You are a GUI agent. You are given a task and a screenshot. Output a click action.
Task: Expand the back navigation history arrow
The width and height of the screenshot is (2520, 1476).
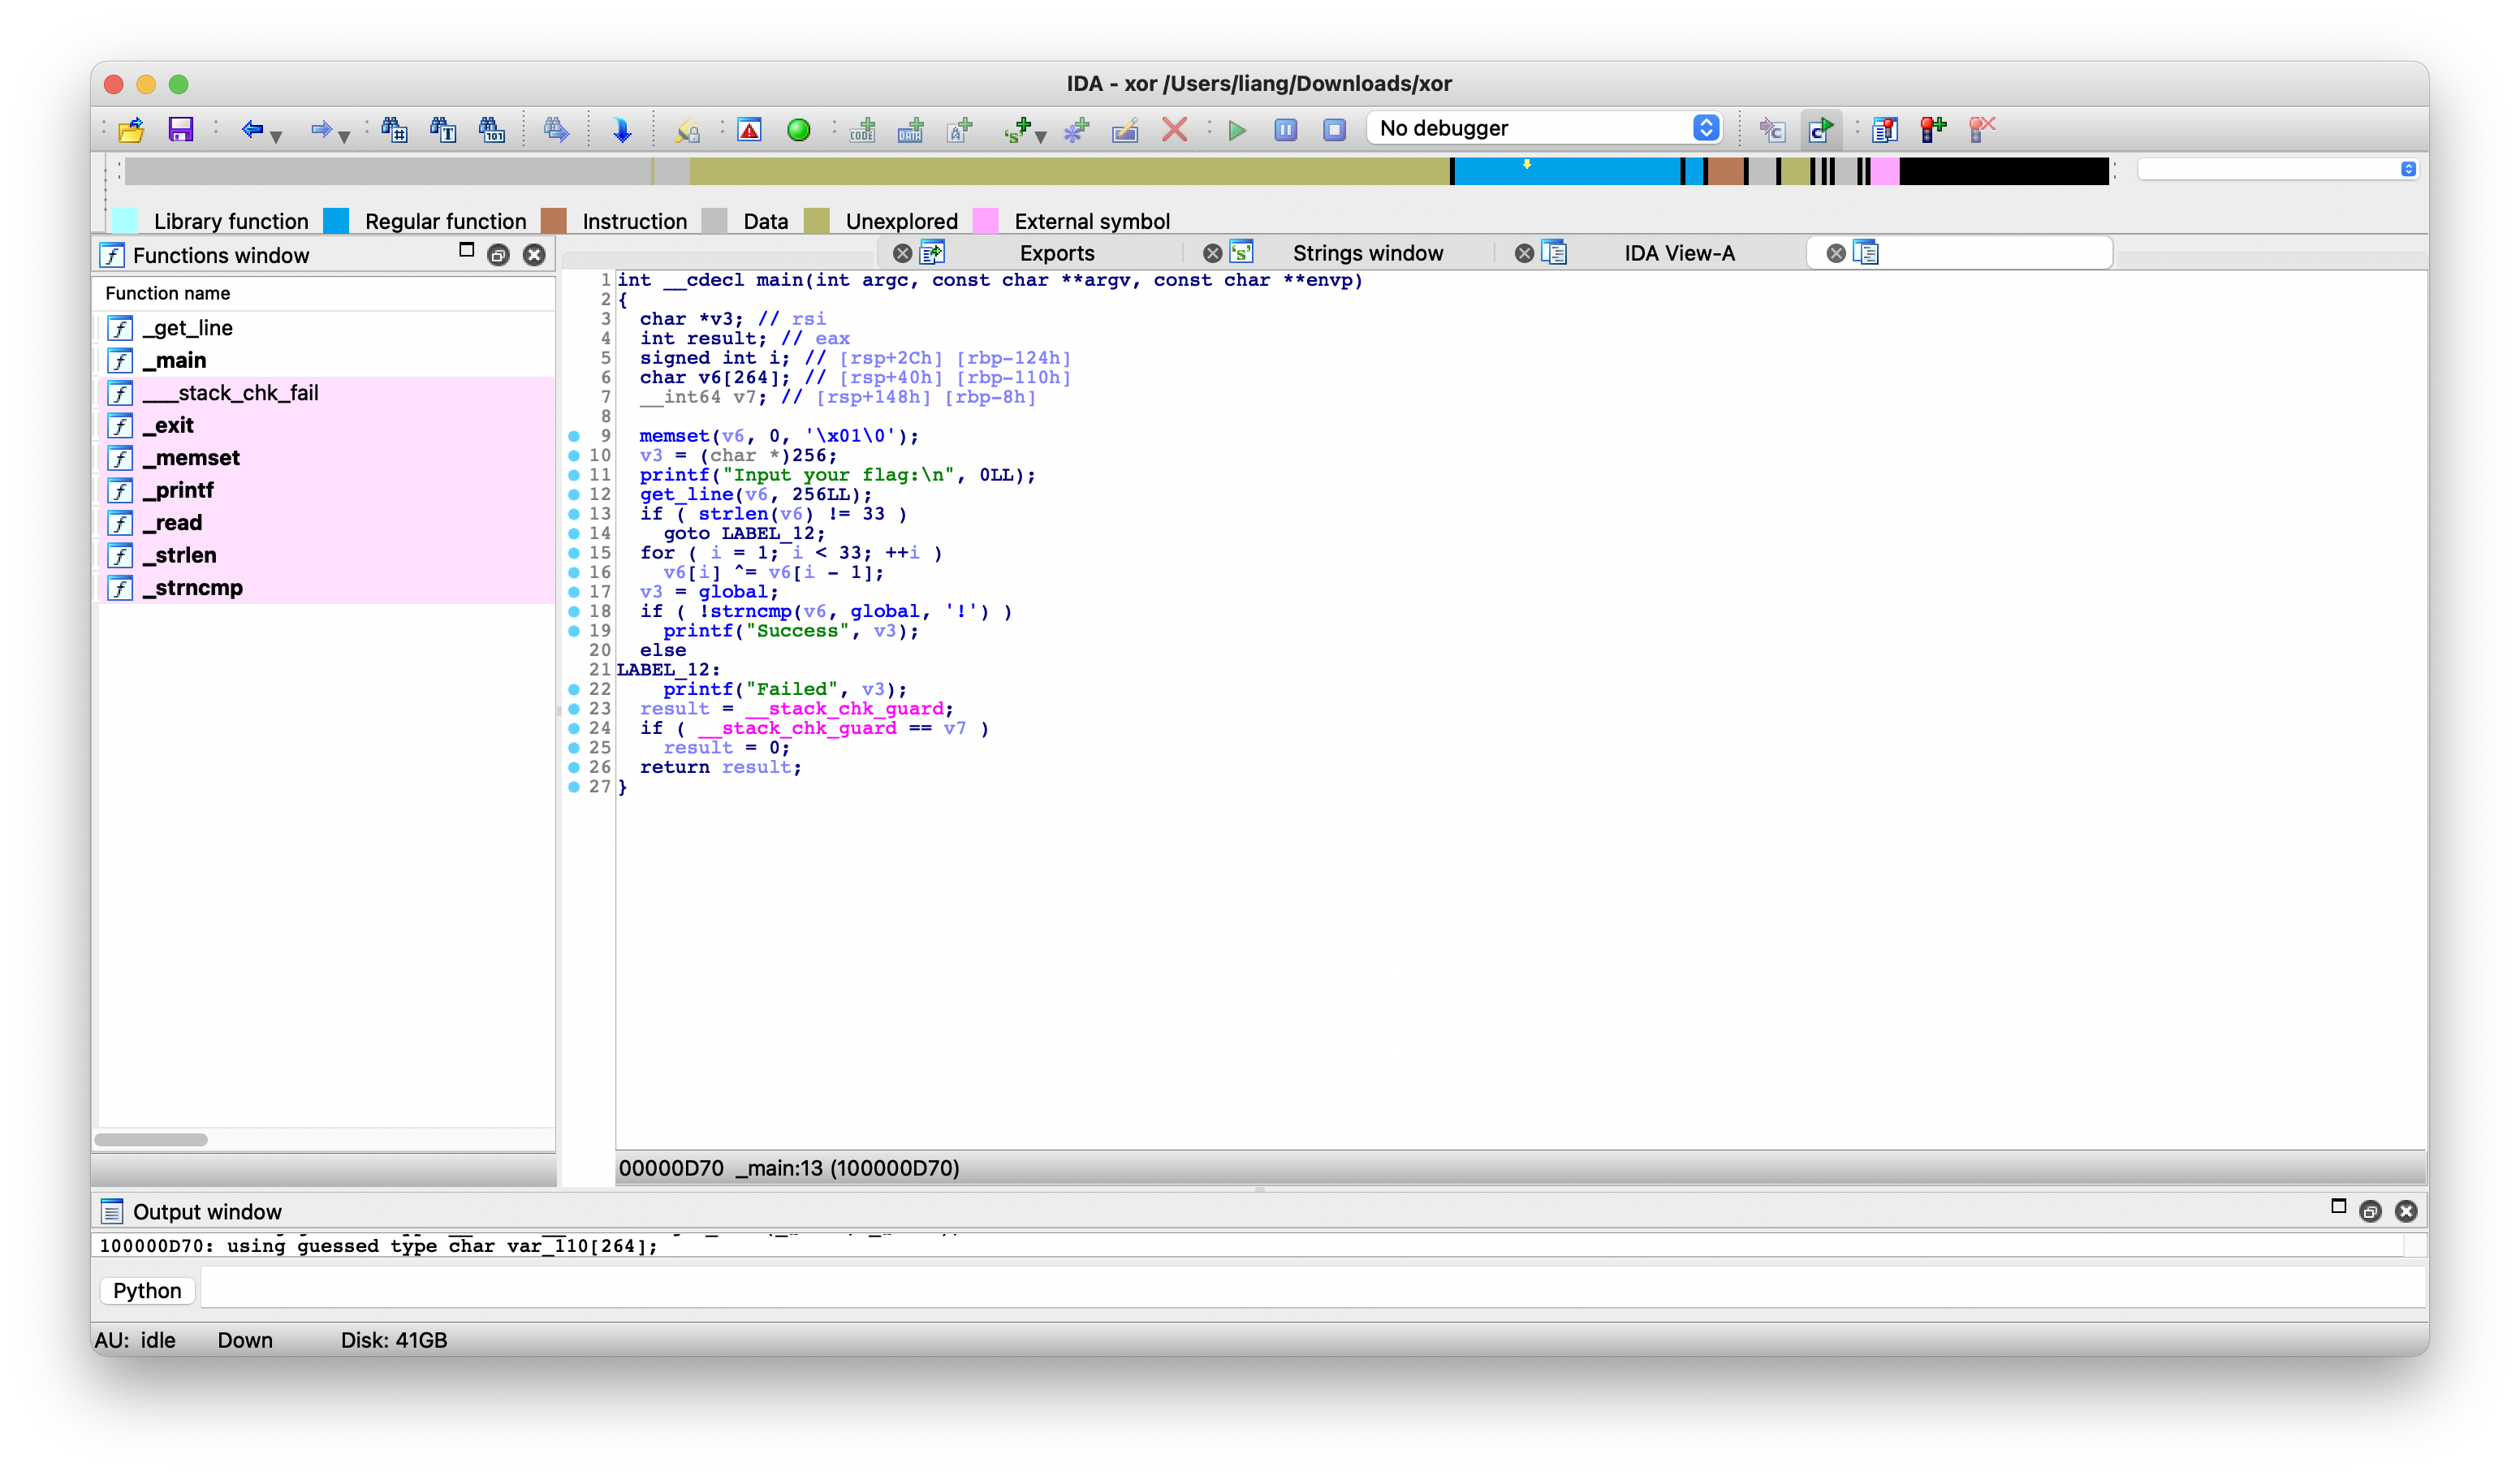[x=277, y=136]
